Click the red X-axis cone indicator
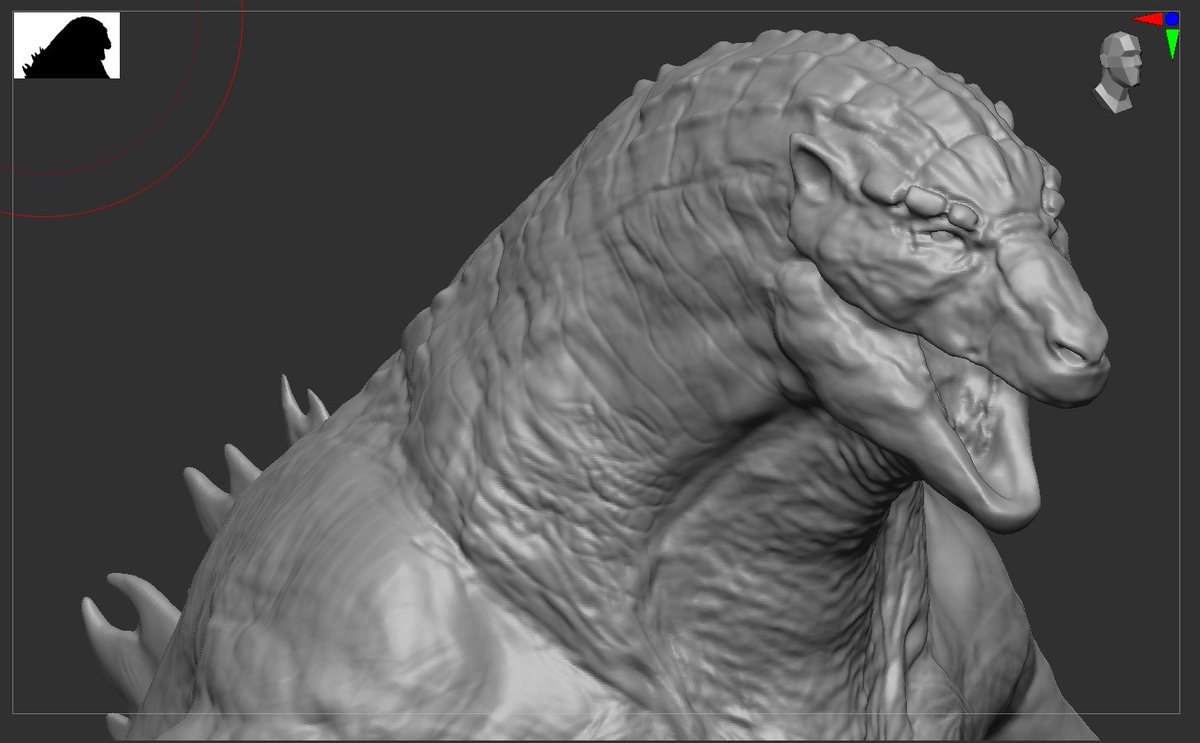This screenshot has width=1200, height=743. (1148, 19)
